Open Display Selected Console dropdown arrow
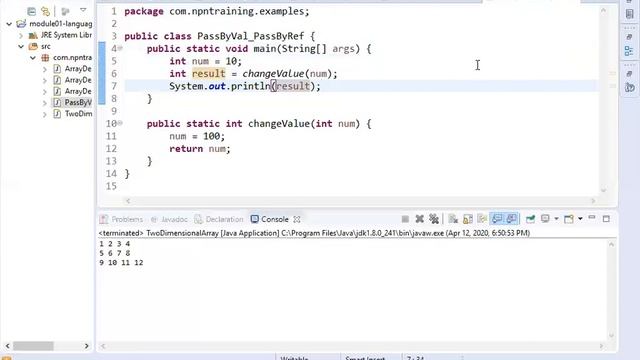This screenshot has height=360, width=640. click(x=556, y=219)
